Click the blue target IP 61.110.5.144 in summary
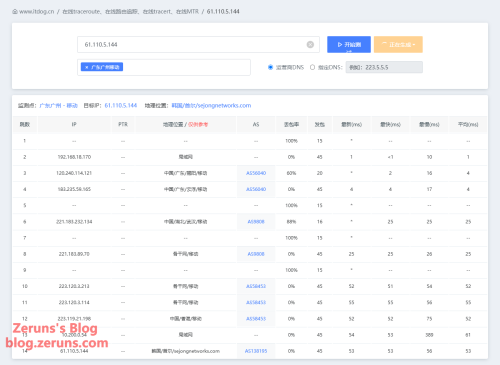Image resolution: width=500 pixels, height=365 pixels. (x=121, y=106)
